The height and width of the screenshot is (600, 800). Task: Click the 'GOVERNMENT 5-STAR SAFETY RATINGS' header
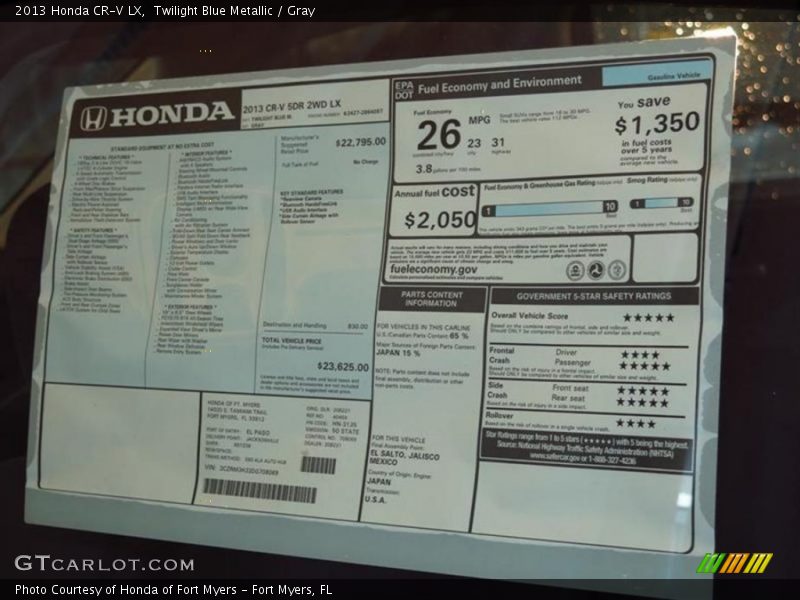(x=593, y=296)
